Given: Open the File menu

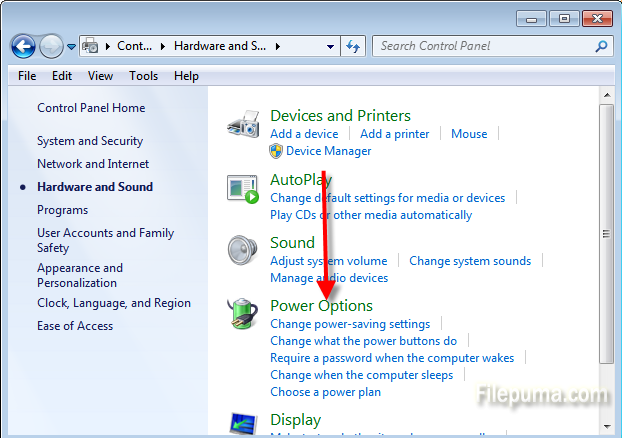Looking at the screenshot, I should point(27,76).
